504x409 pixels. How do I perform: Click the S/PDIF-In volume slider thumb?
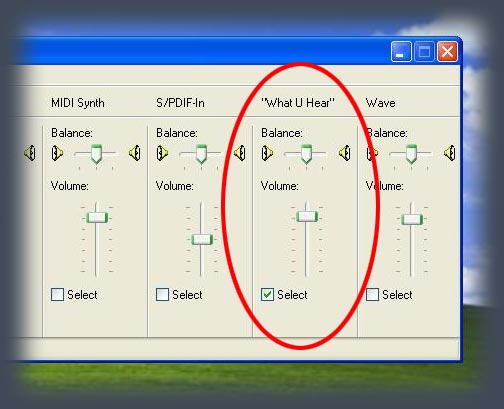click(202, 239)
